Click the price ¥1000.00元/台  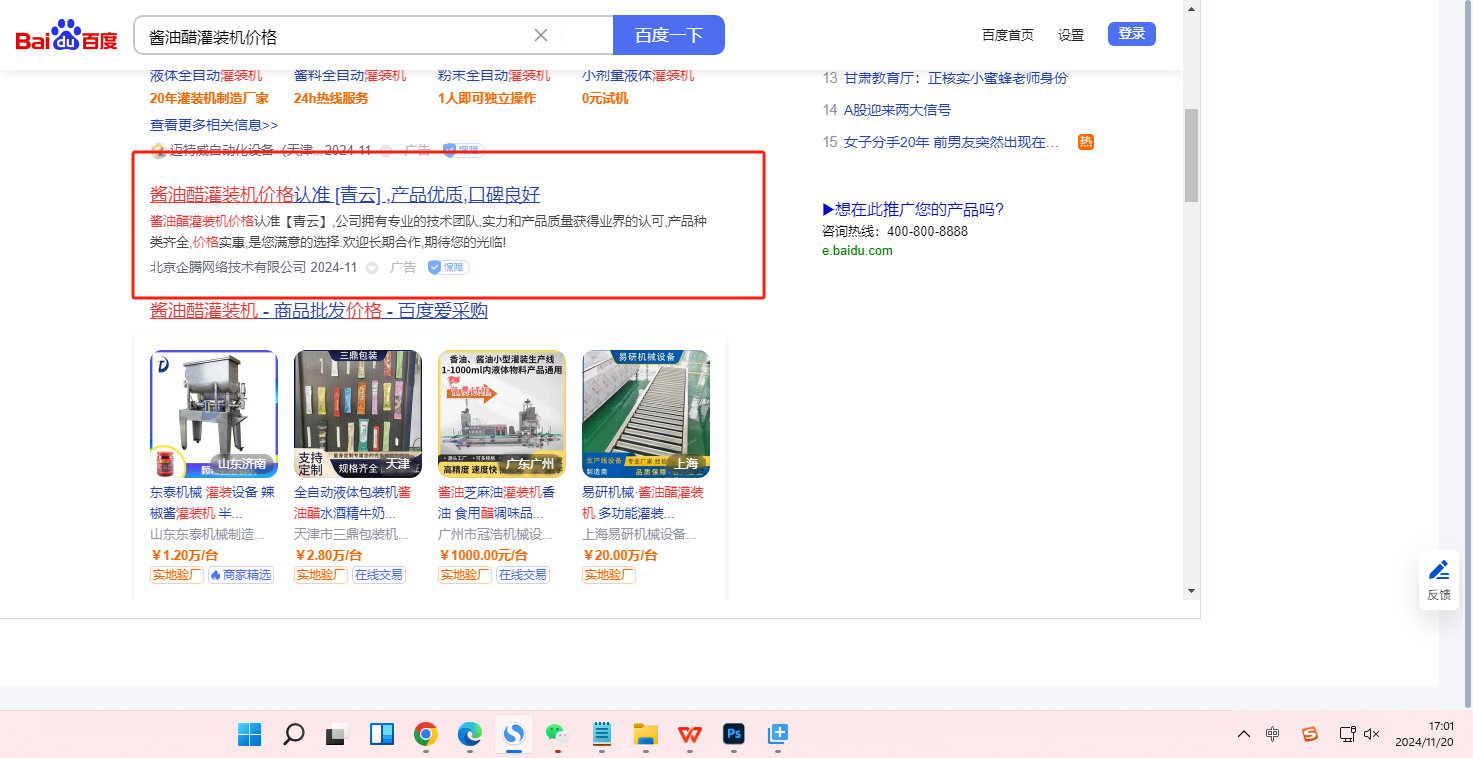point(483,555)
